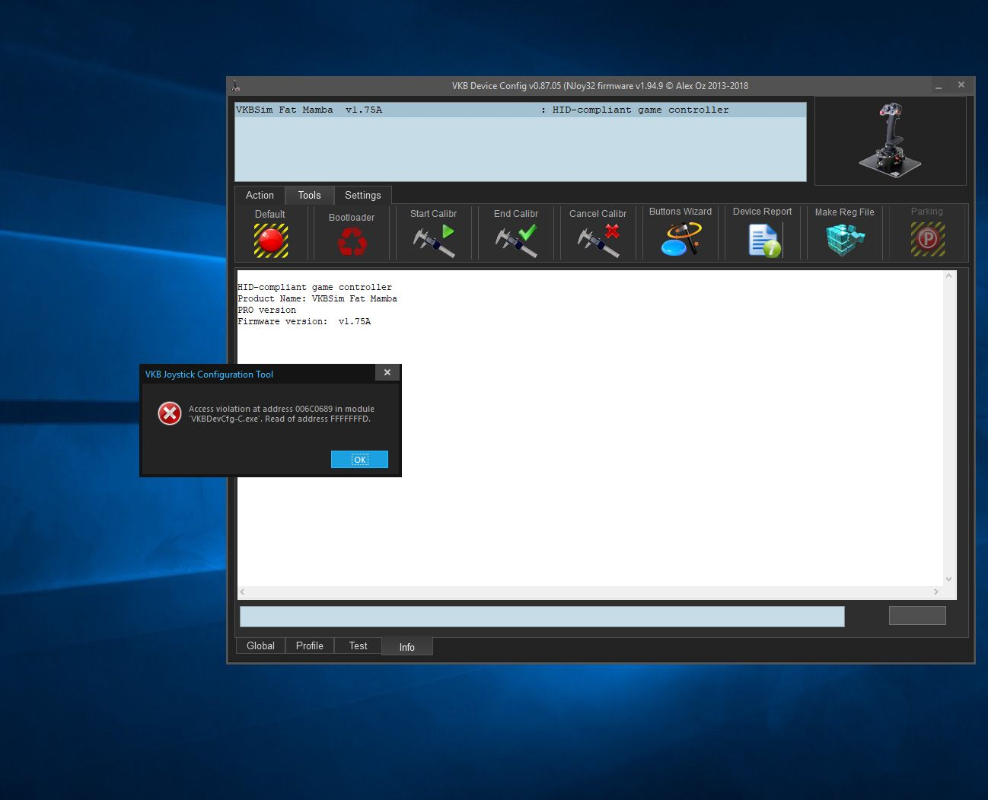This screenshot has height=800, width=988.
Task: Confirm the error dialog with OK
Action: tap(359, 459)
